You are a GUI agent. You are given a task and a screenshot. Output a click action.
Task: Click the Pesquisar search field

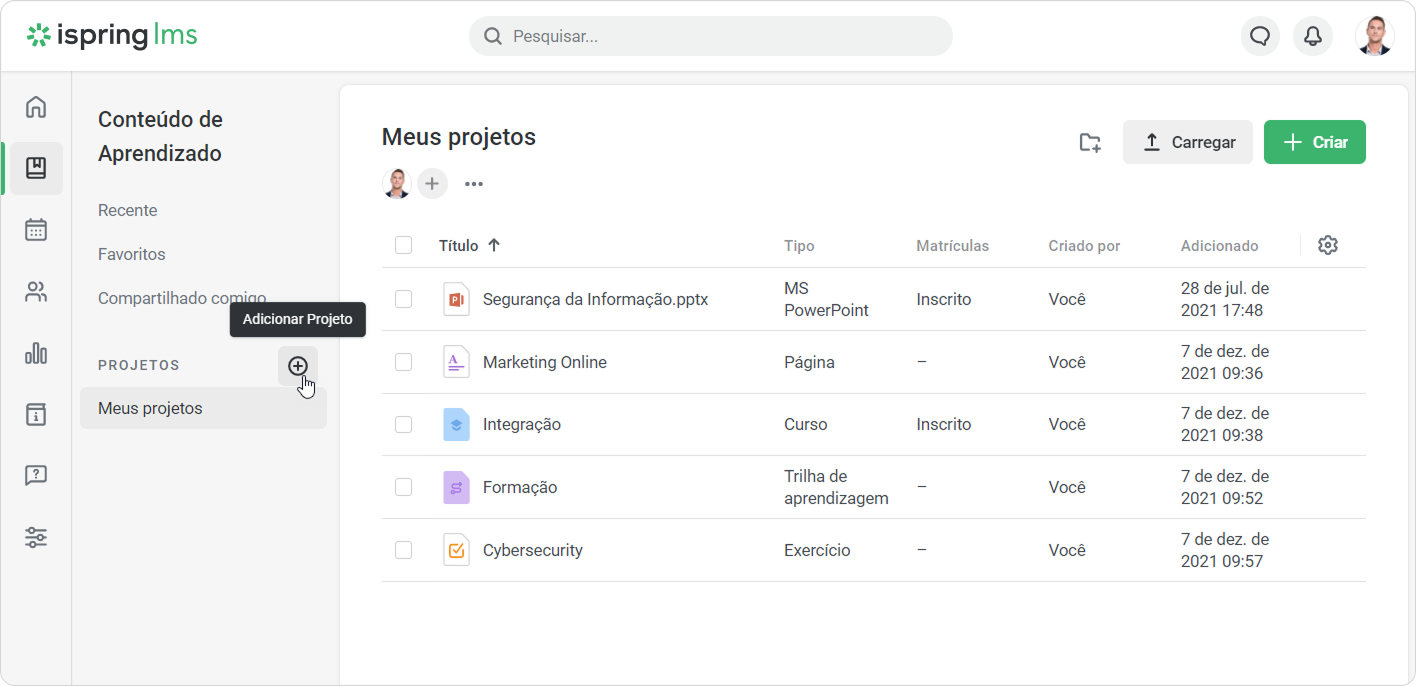pos(711,36)
